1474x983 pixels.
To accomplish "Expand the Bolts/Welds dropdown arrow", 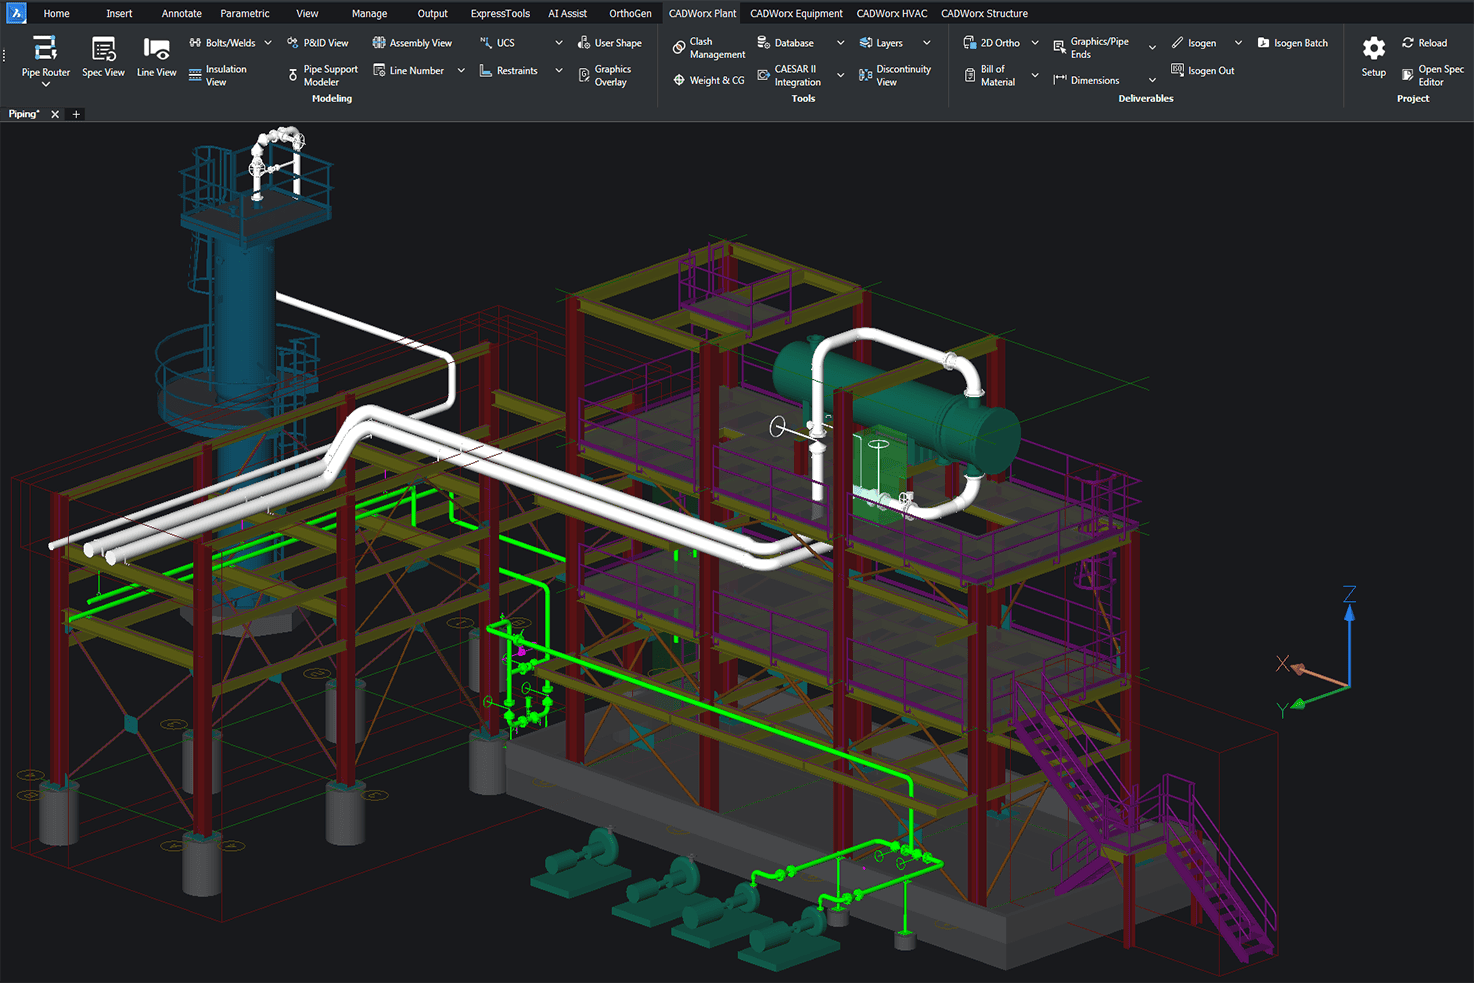I will (268, 43).
